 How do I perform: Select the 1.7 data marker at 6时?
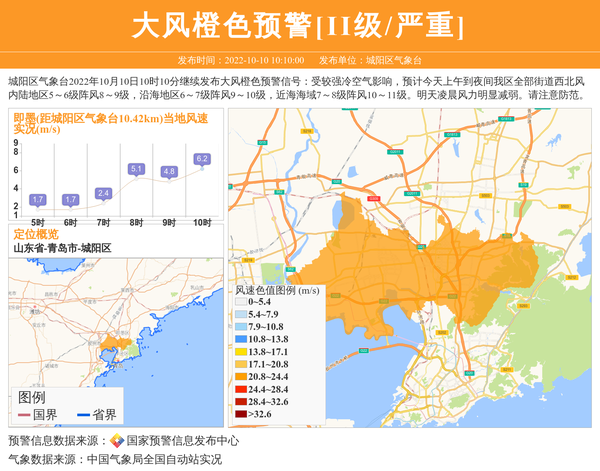point(70,200)
